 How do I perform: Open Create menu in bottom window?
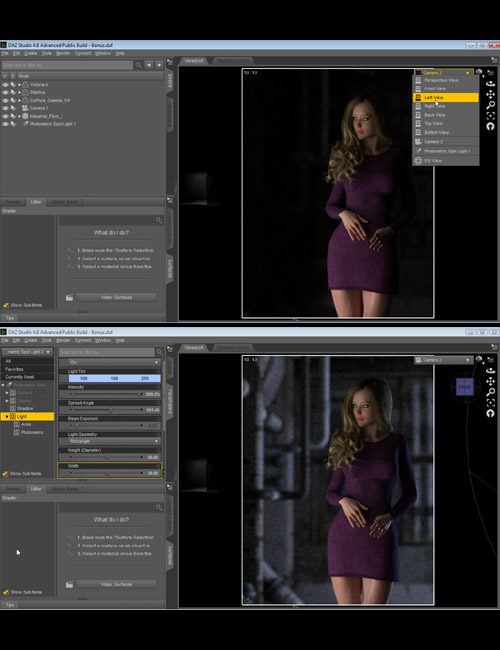tap(30, 340)
